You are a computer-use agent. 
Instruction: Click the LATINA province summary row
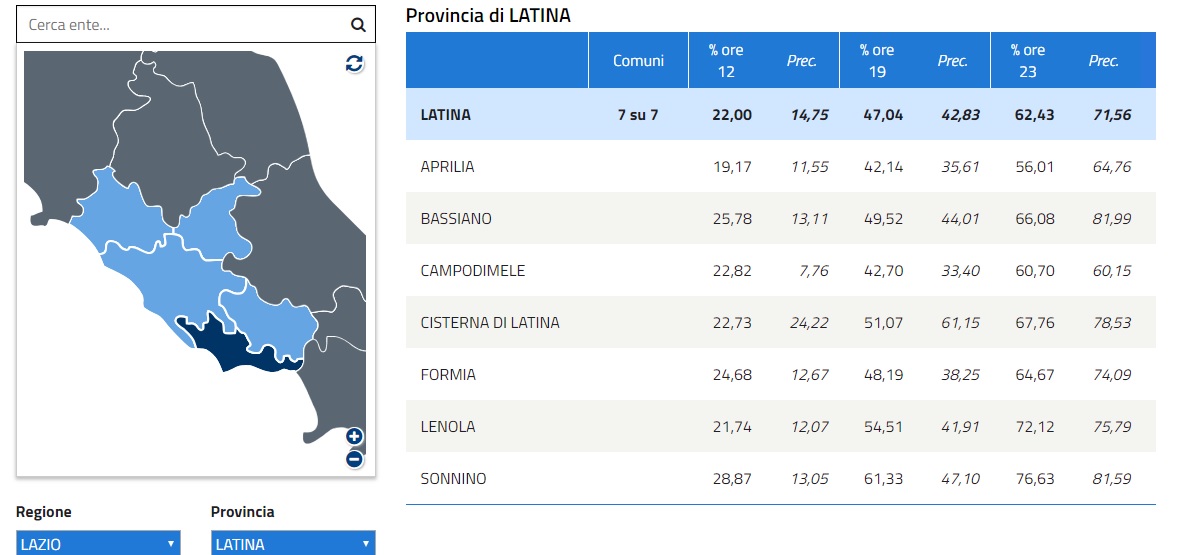click(445, 115)
